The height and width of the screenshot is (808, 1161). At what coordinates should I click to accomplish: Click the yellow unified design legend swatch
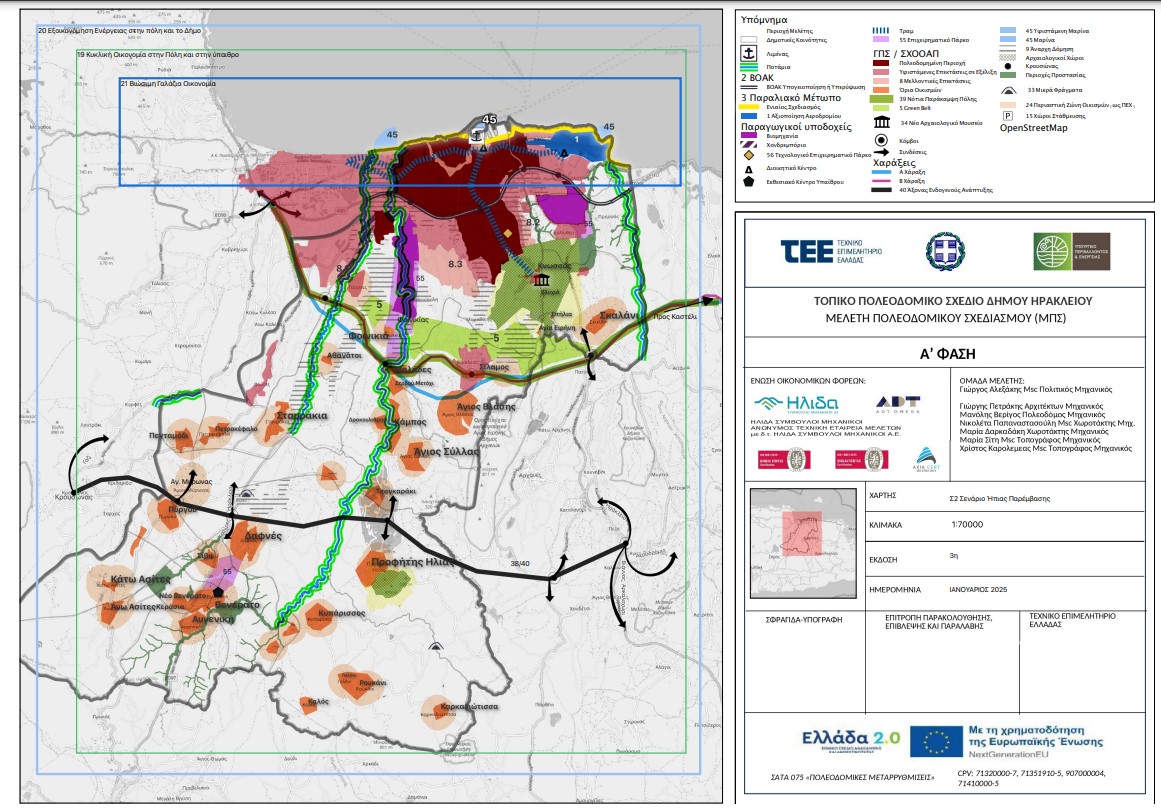point(748,106)
